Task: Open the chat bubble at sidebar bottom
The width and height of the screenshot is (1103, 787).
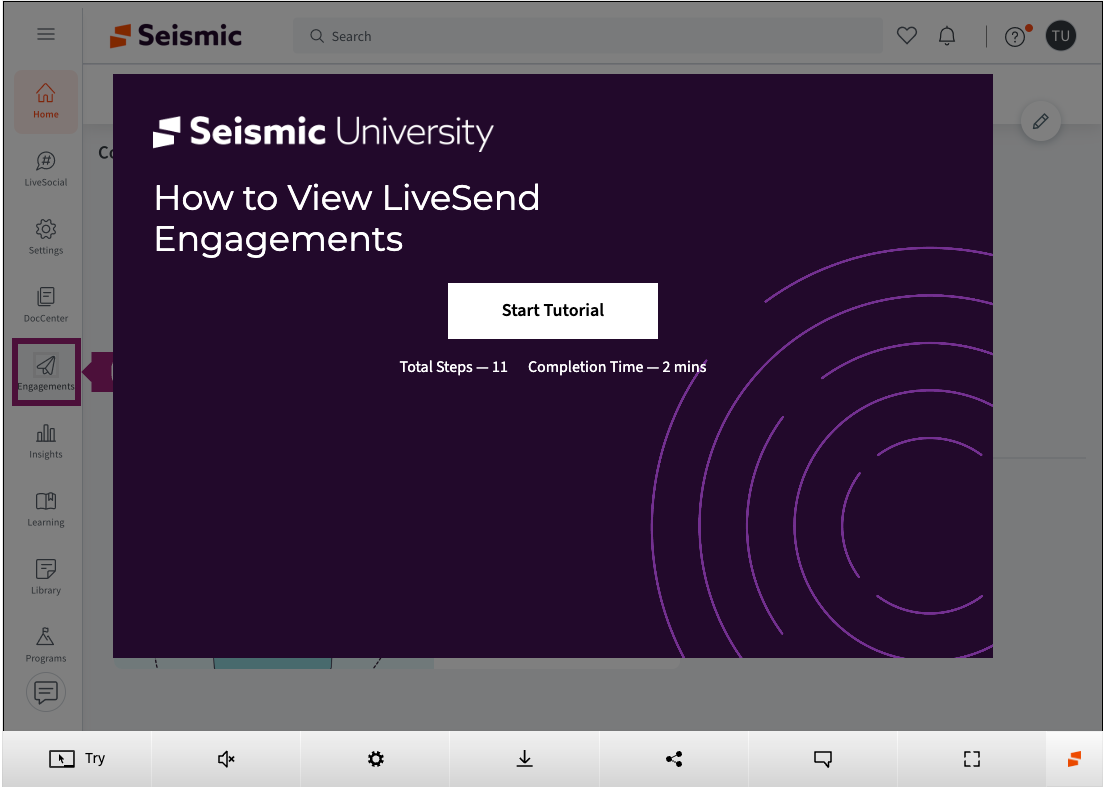Action: (46, 693)
